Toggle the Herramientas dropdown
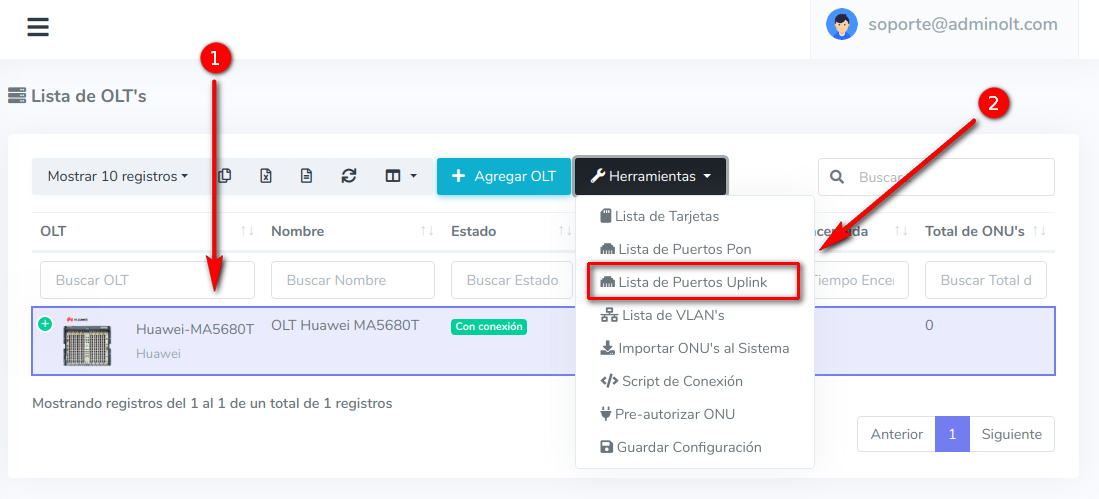The image size is (1099, 499). tap(650, 176)
